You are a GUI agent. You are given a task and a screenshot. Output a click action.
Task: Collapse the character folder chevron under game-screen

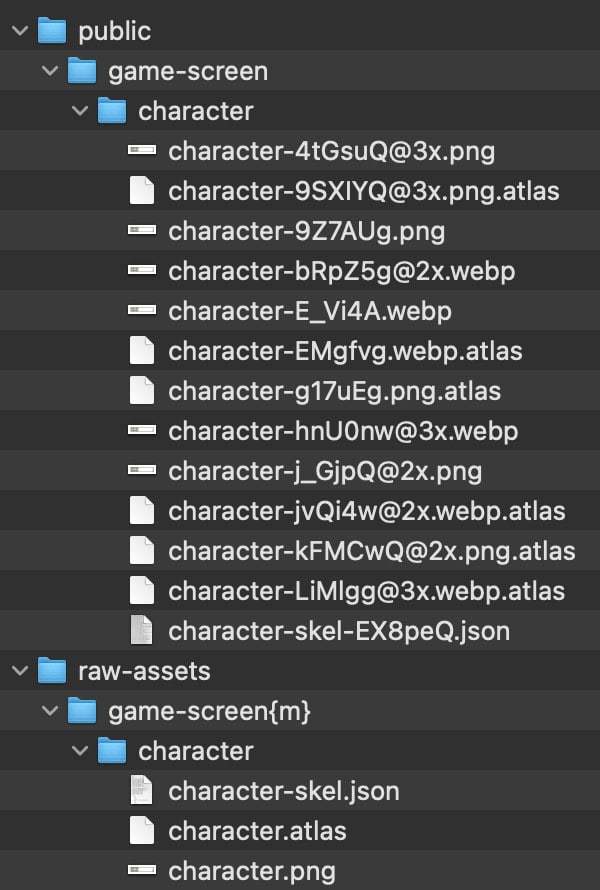[79, 111]
